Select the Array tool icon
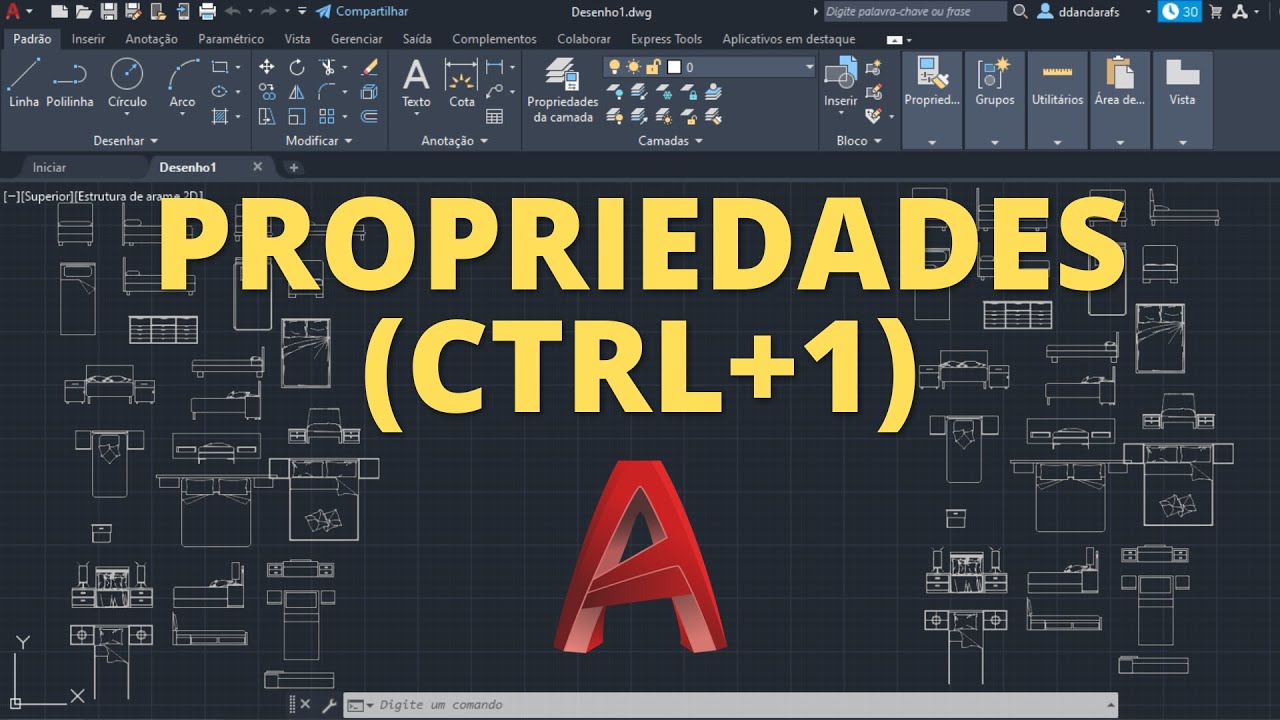Viewport: 1280px width, 720px height. pos(327,116)
